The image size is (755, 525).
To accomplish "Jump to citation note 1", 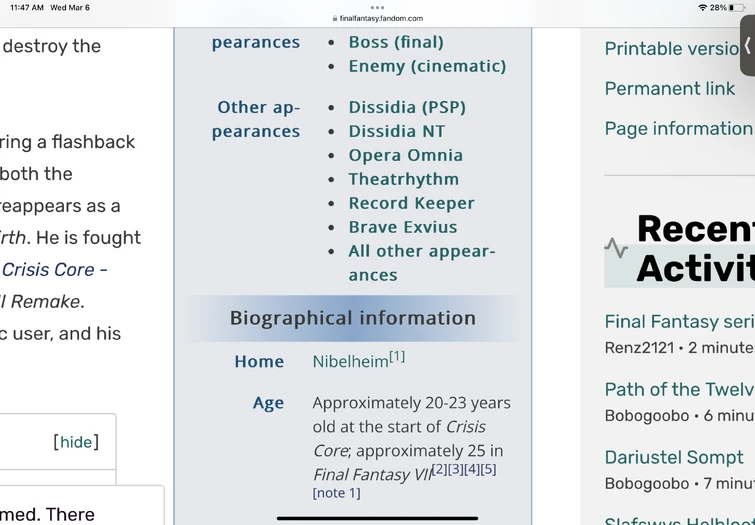I will [x=336, y=493].
